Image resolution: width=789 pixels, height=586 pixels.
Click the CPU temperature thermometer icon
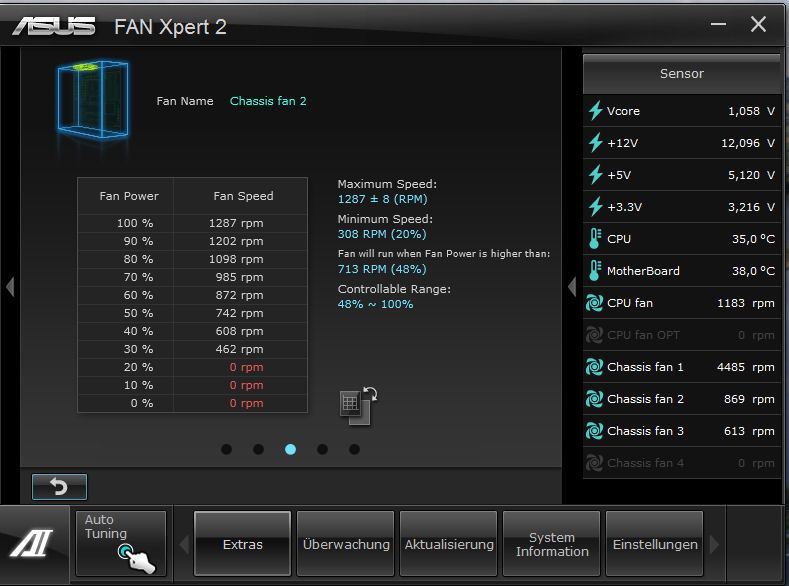point(595,239)
